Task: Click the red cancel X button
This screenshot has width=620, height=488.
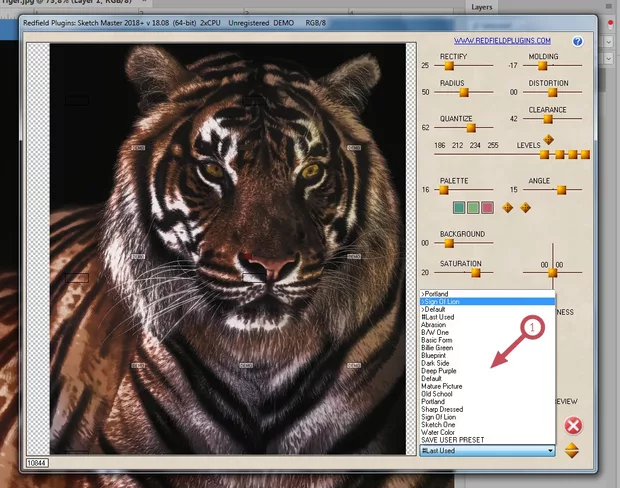Action: click(x=572, y=425)
